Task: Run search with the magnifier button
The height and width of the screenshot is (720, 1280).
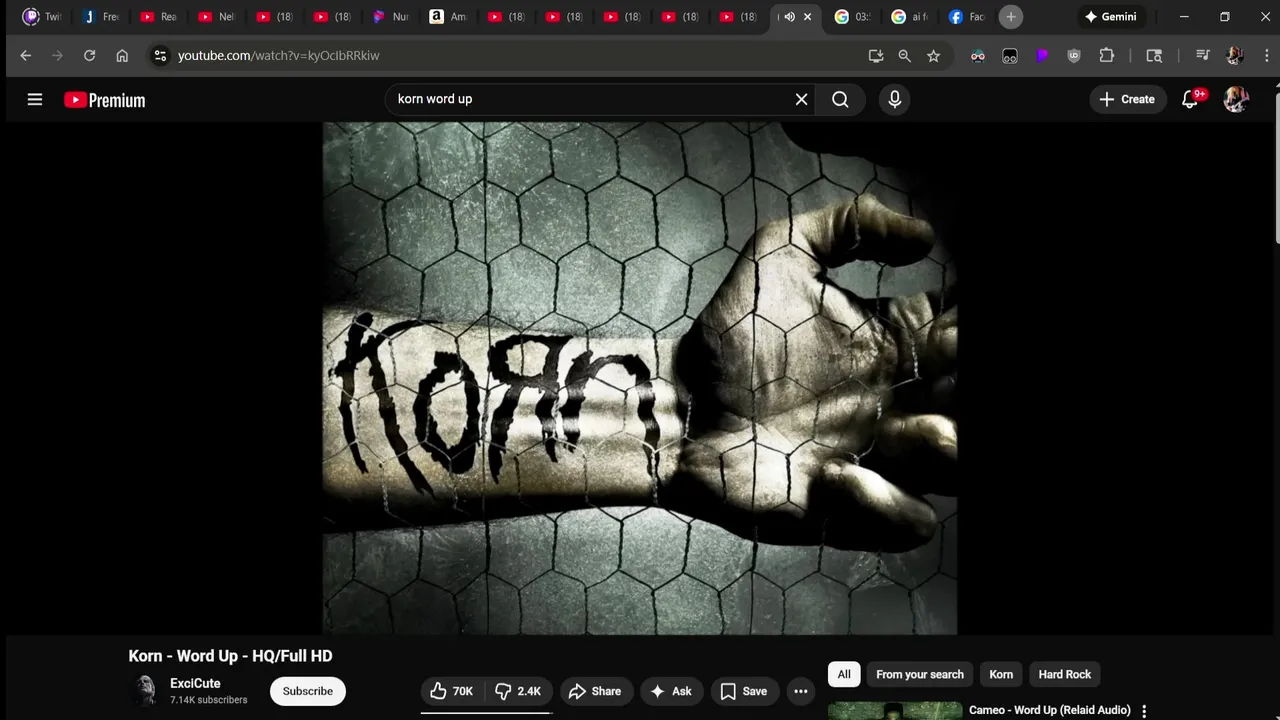Action: (840, 99)
